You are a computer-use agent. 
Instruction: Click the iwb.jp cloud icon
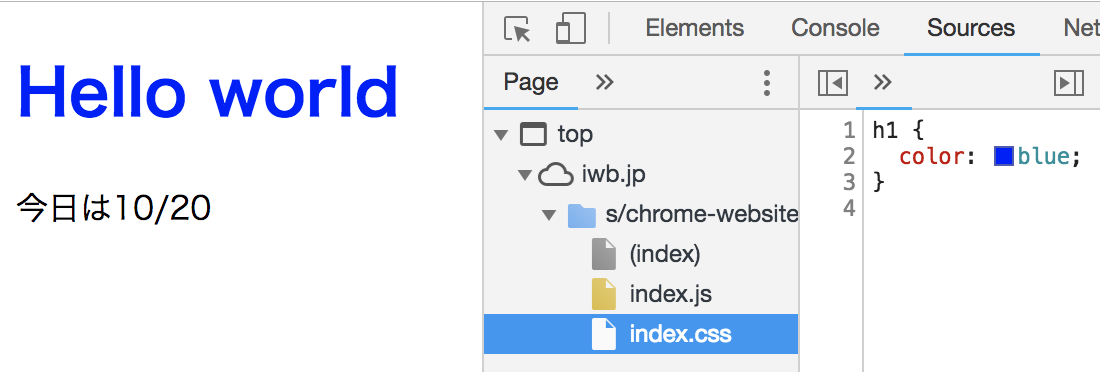click(556, 175)
